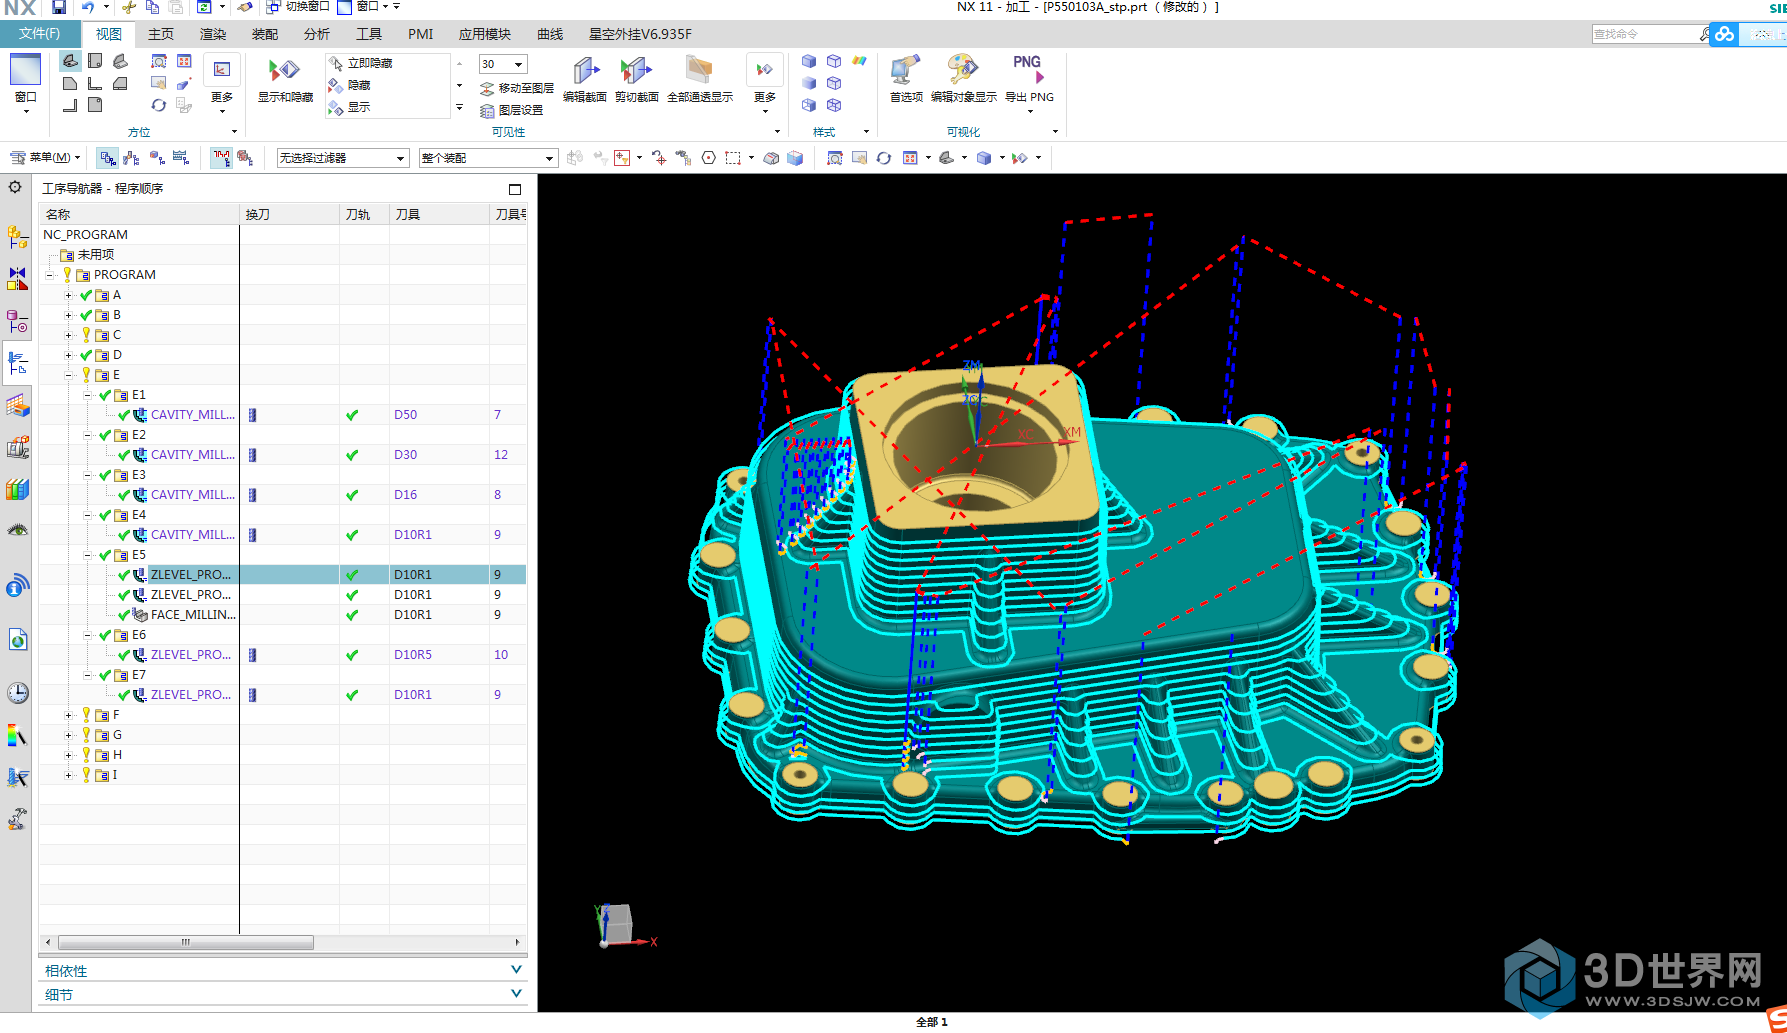Click the shaded cube style icon in 样式

(x=809, y=61)
